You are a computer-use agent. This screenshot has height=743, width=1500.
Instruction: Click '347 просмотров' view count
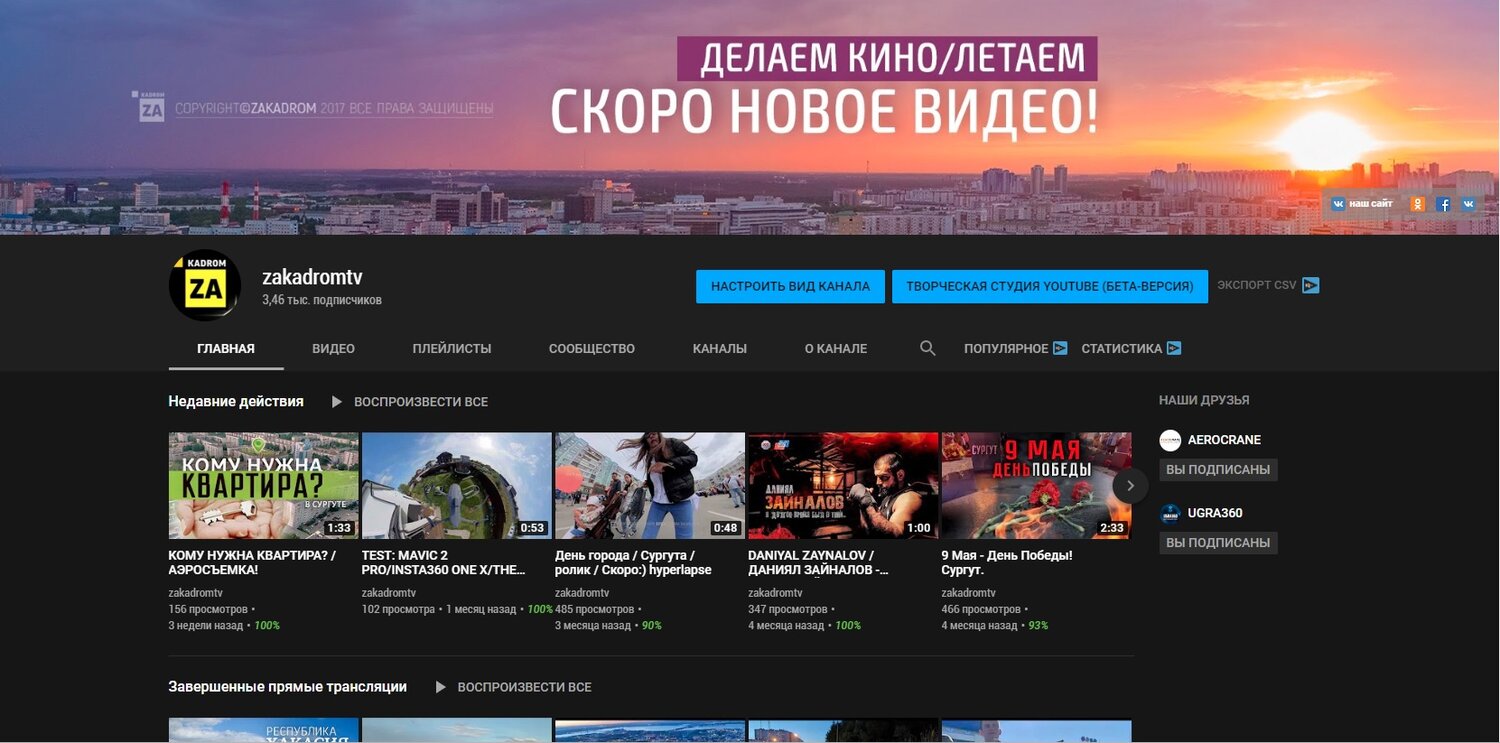tap(788, 609)
